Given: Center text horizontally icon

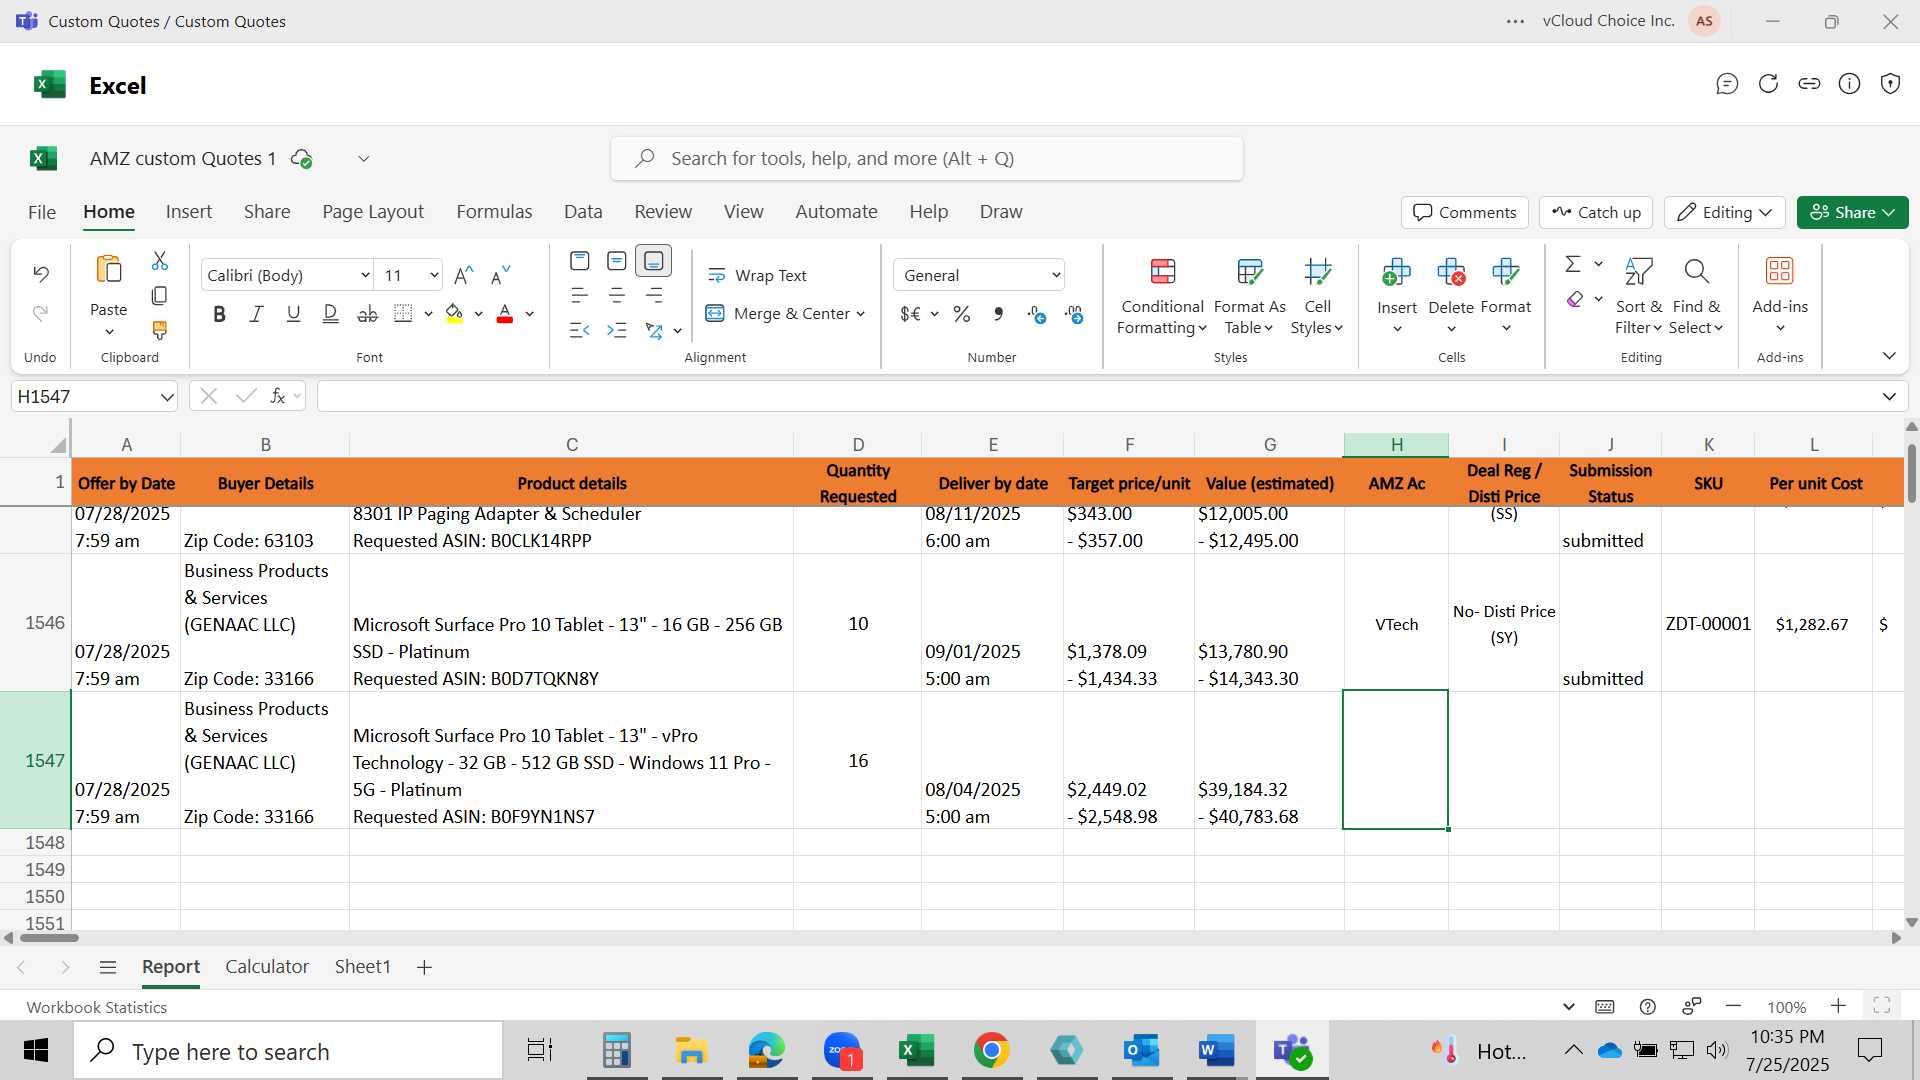Looking at the screenshot, I should coord(617,296).
